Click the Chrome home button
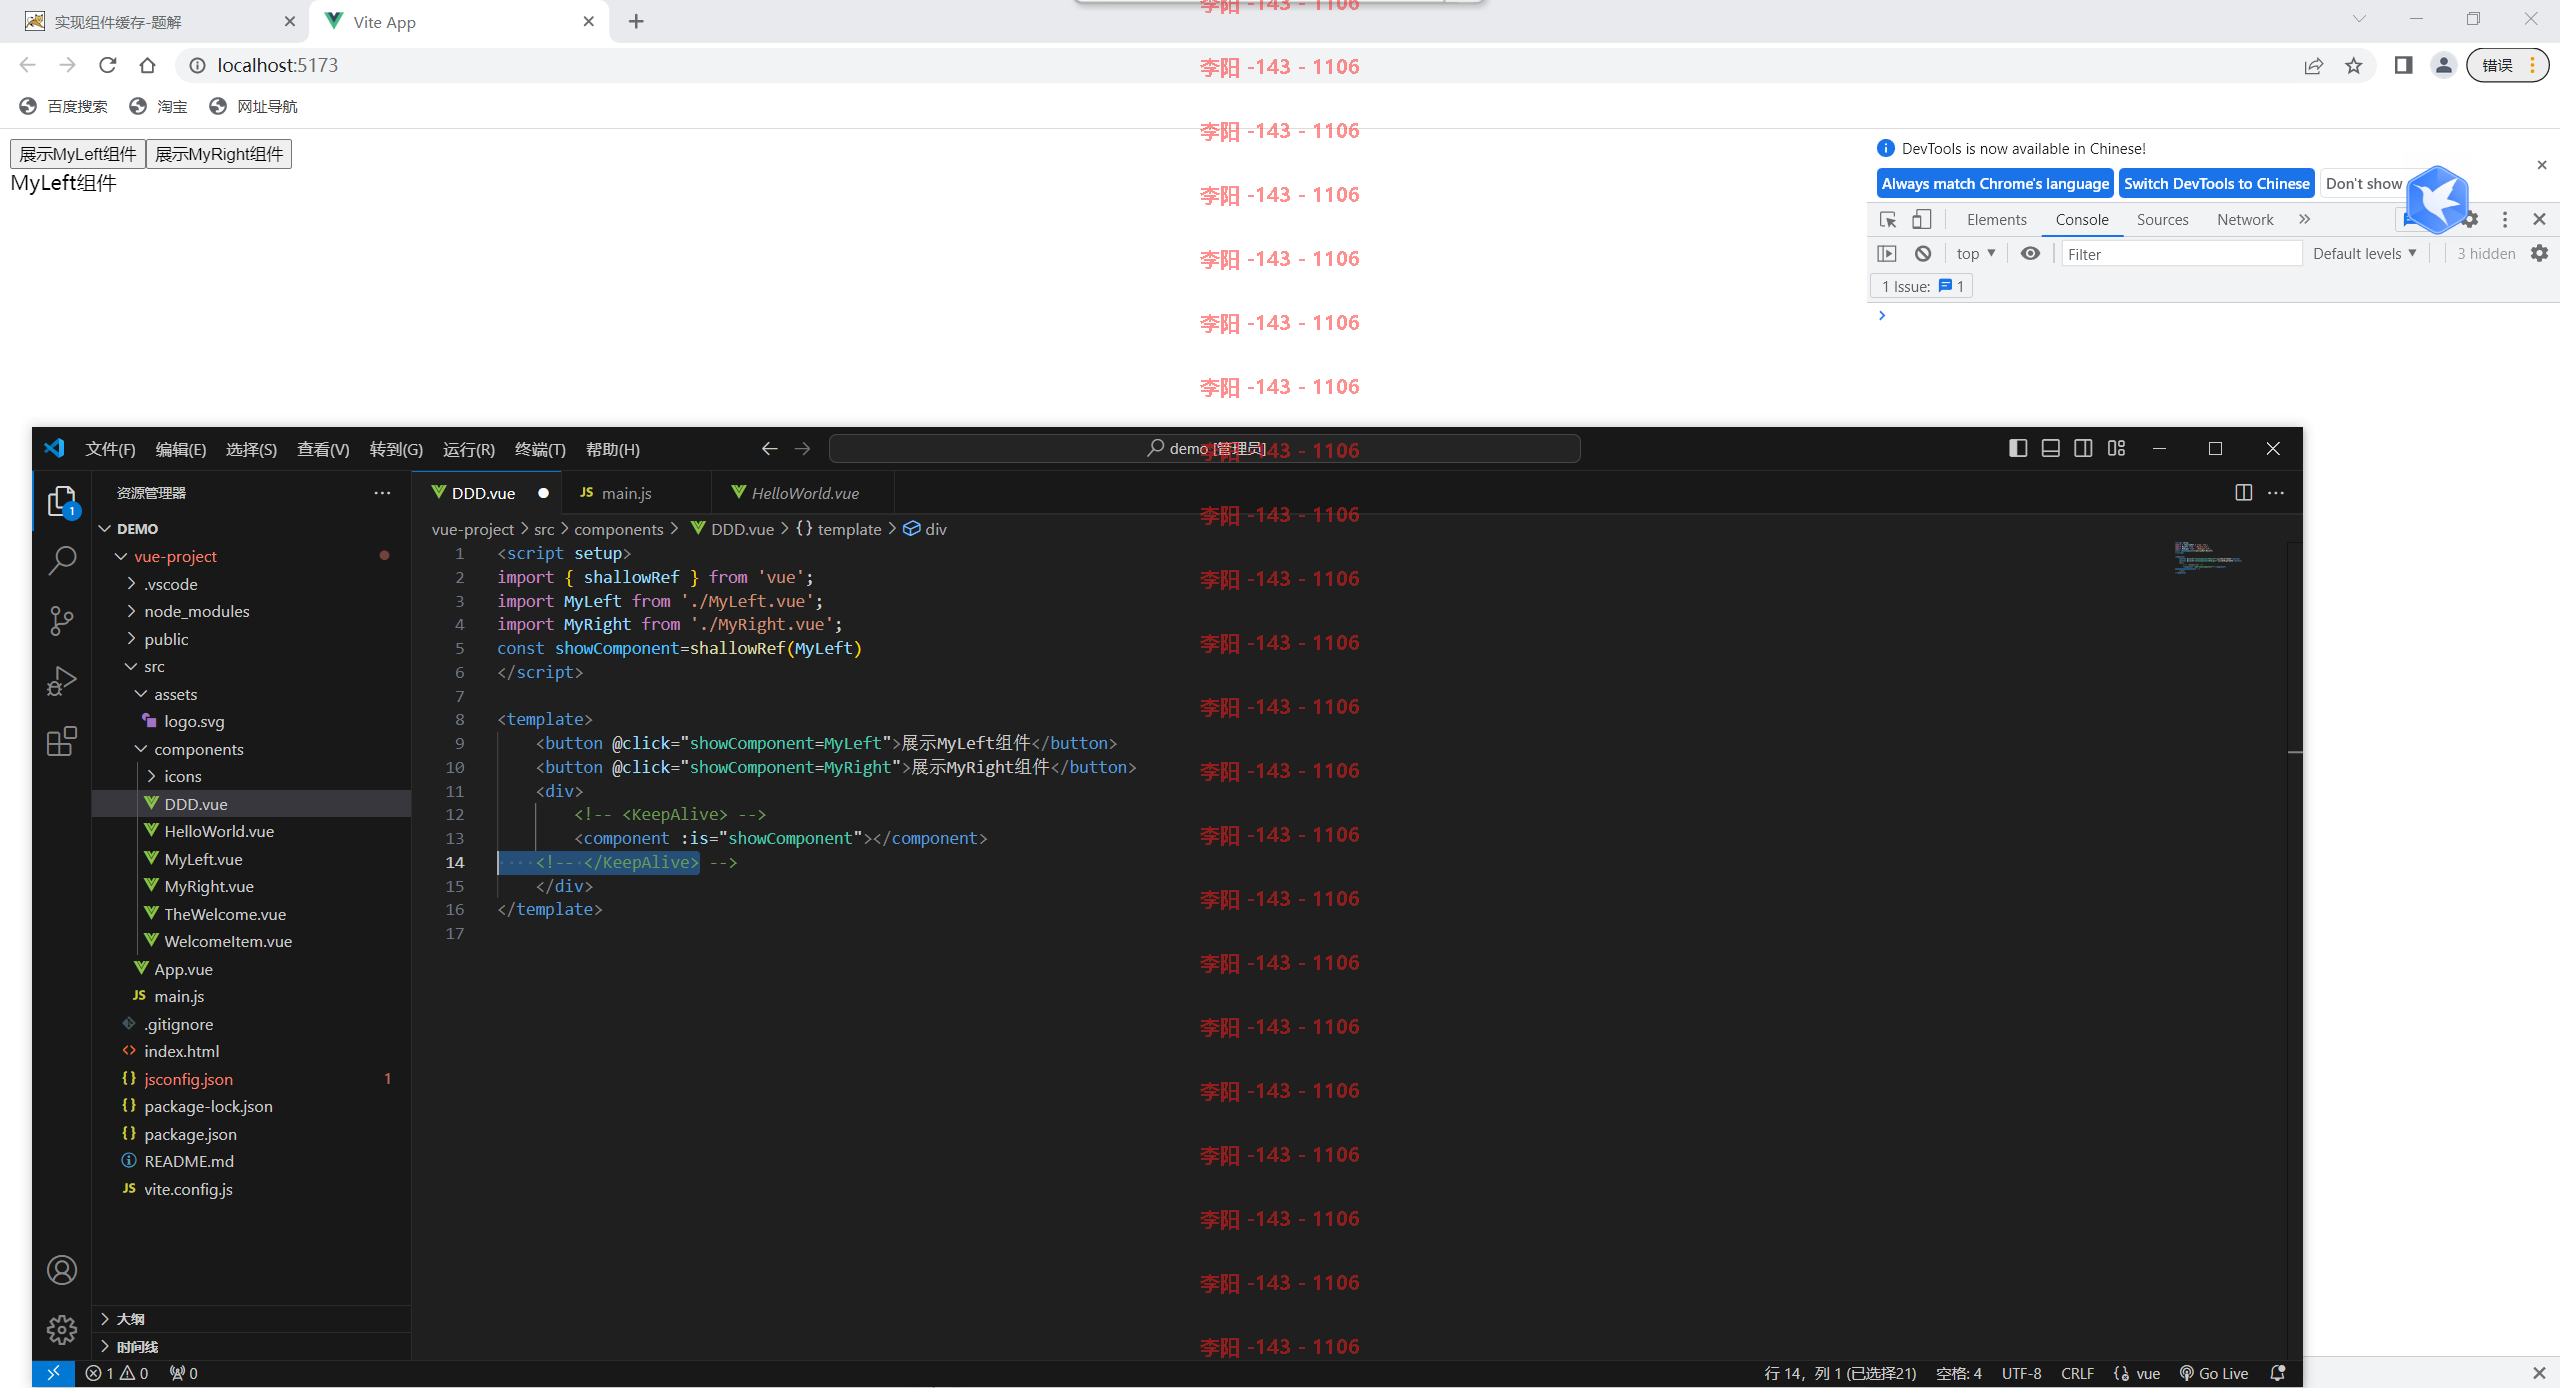 tap(148, 65)
